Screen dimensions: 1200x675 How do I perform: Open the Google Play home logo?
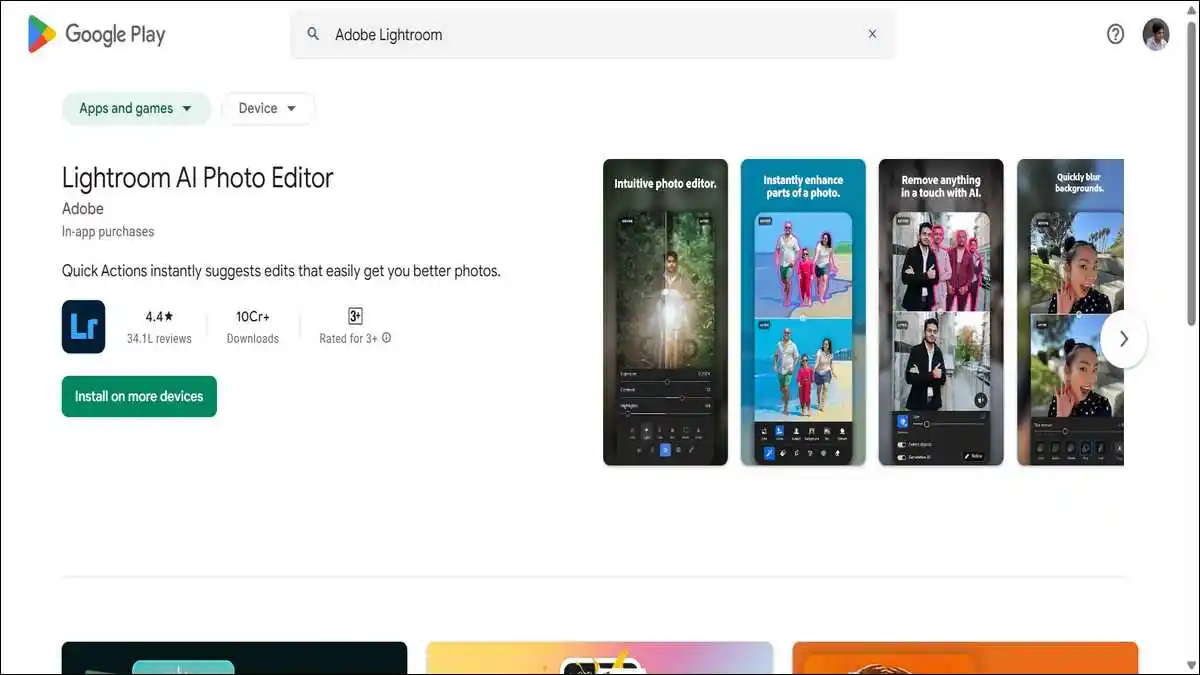pyautogui.click(x=96, y=34)
